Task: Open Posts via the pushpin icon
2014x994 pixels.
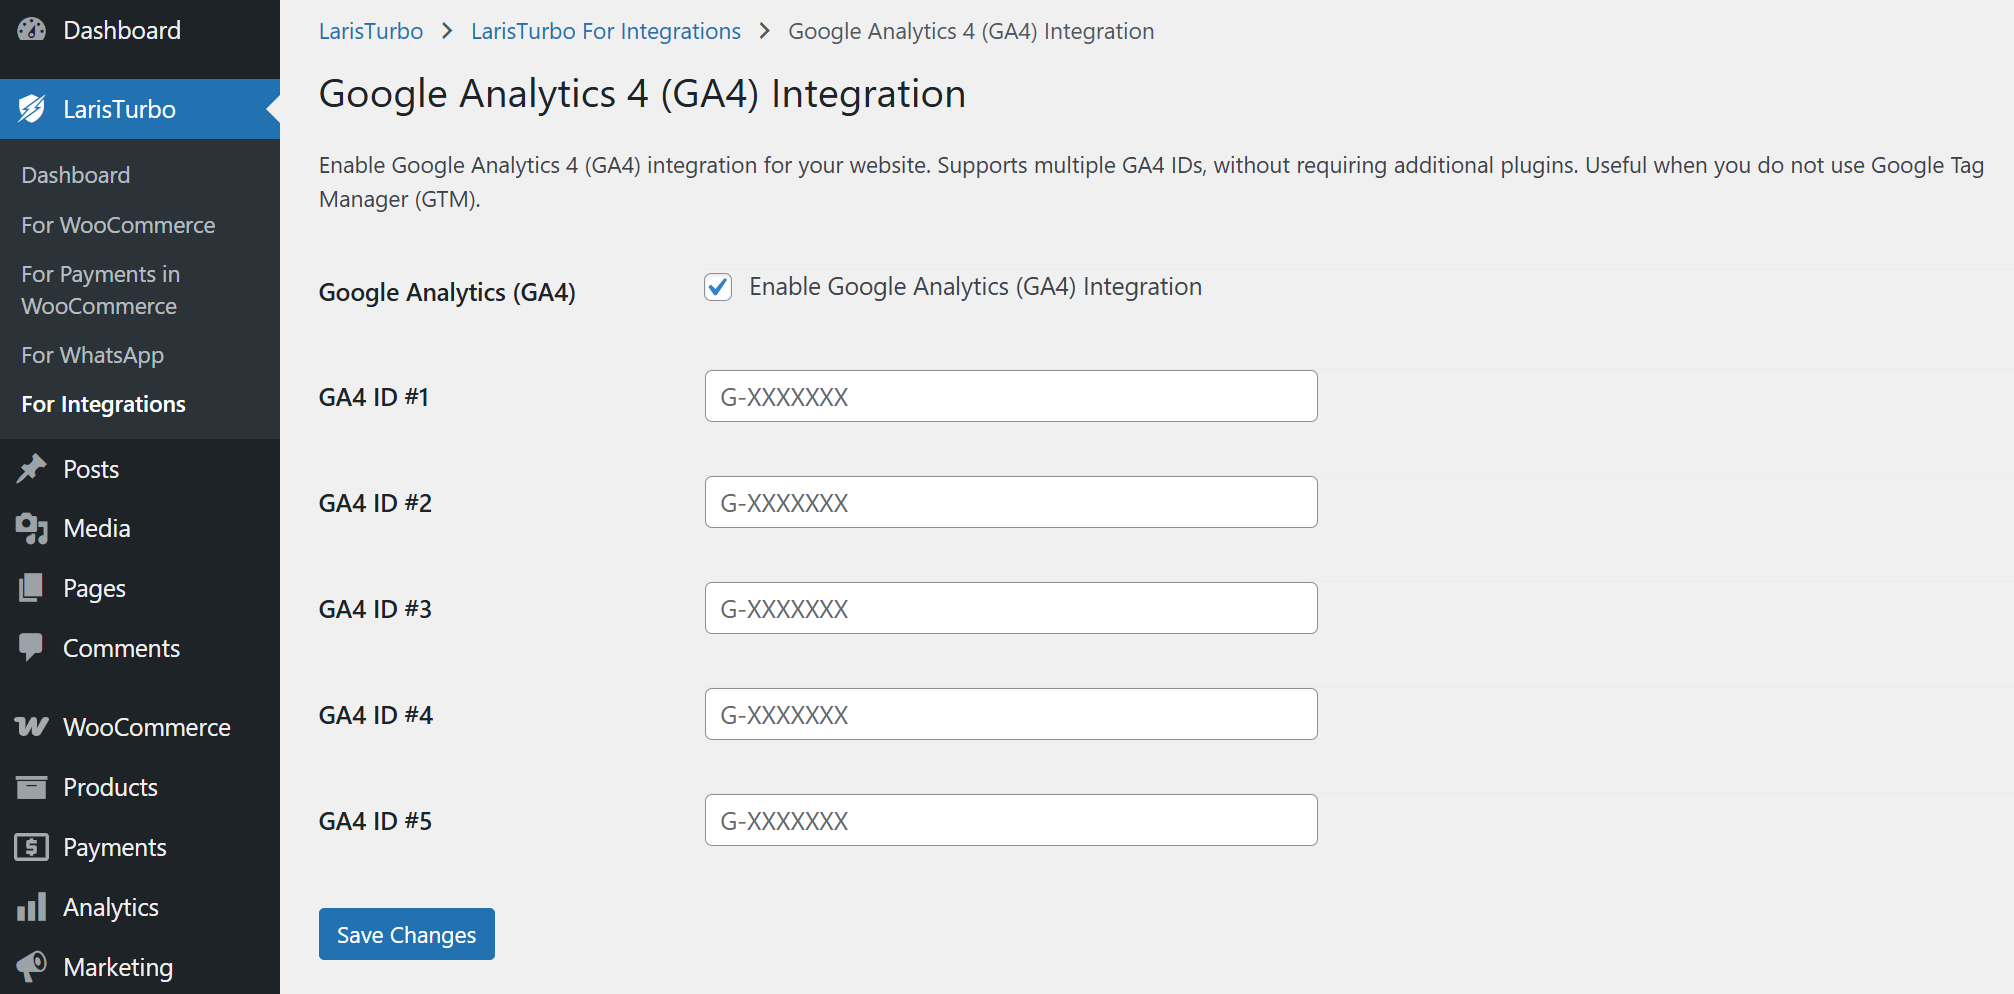Action: tap(32, 469)
